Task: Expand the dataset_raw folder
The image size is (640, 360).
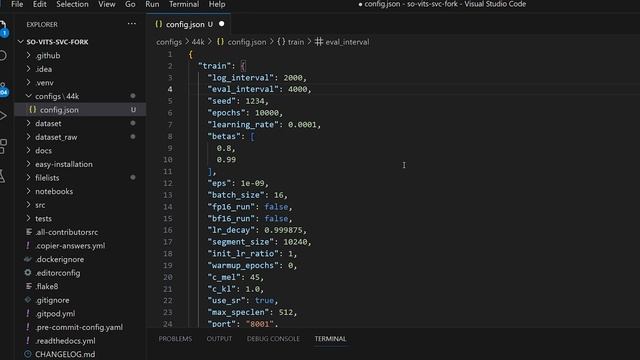Action: pyautogui.click(x=56, y=137)
